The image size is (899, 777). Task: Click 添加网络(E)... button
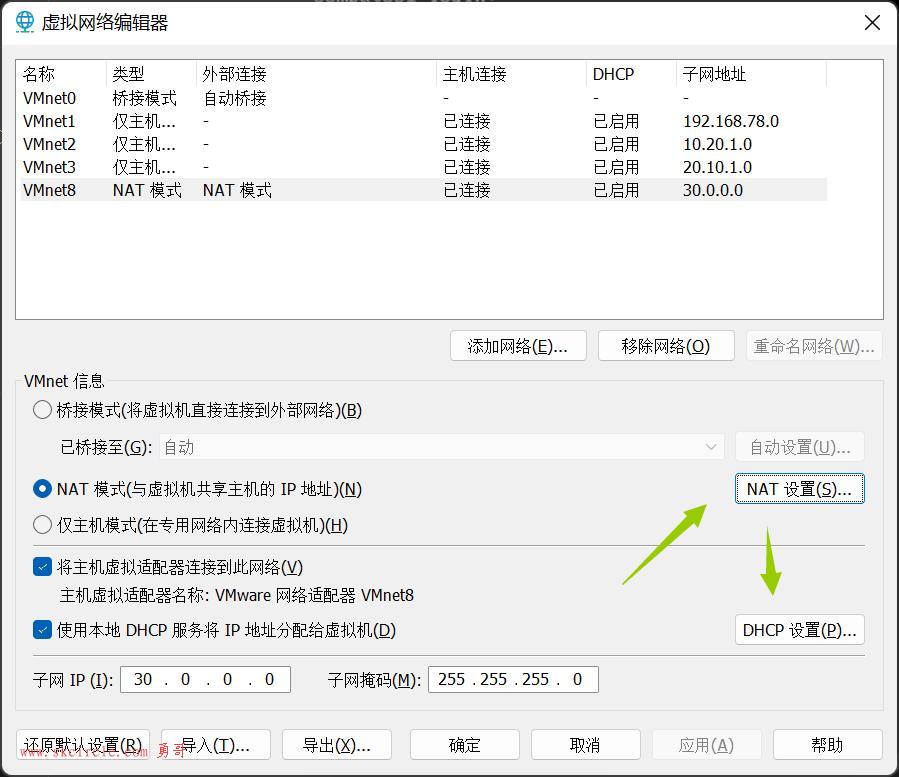(x=518, y=346)
